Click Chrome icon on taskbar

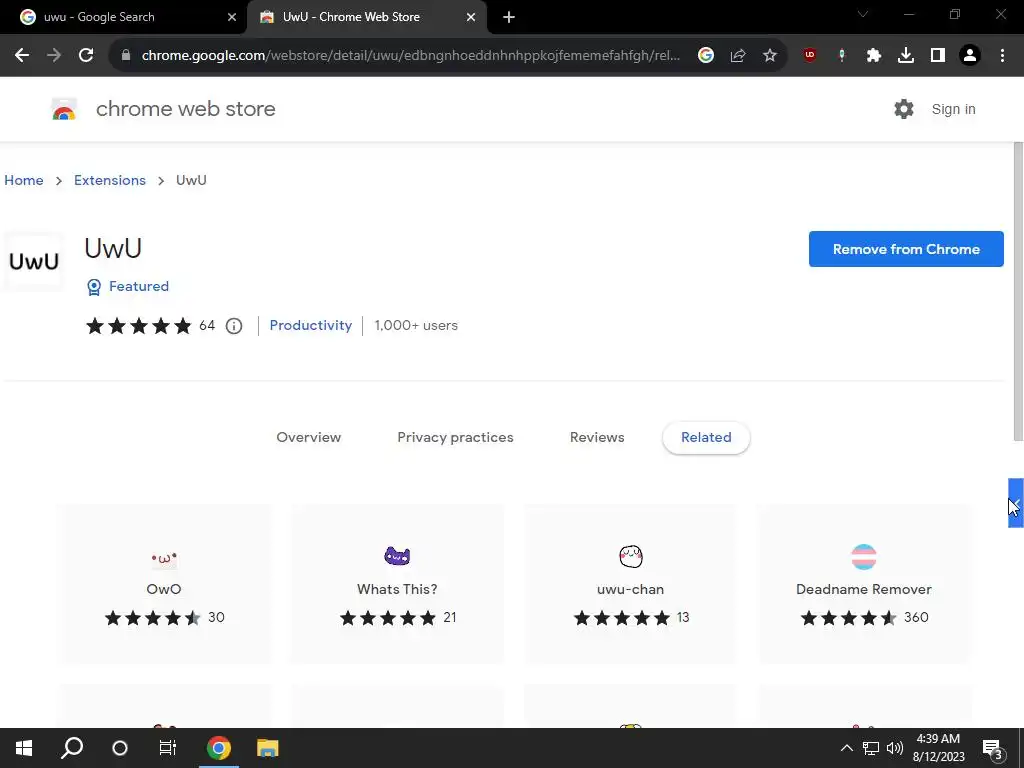tap(219, 748)
